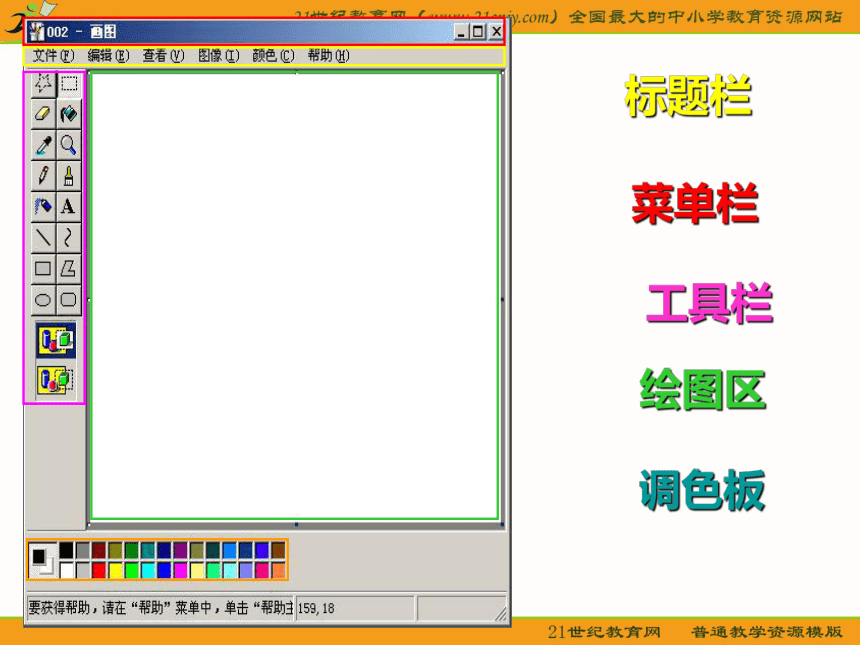Image resolution: width=860 pixels, height=645 pixels.
Task: Activate the Airbrush spray tool
Action: point(43,207)
